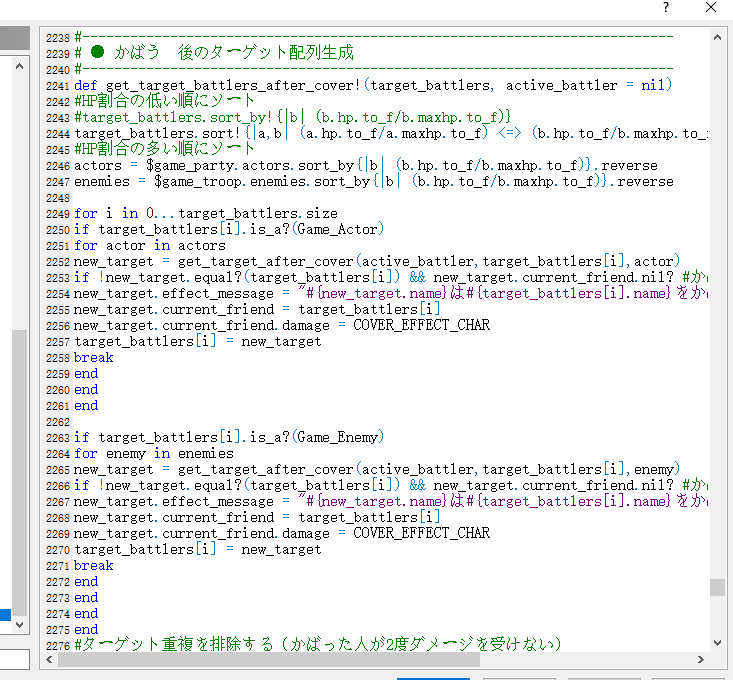The height and width of the screenshot is (680, 733).
Task: Click line 2243 commented sort_by! code
Action: point(293,117)
